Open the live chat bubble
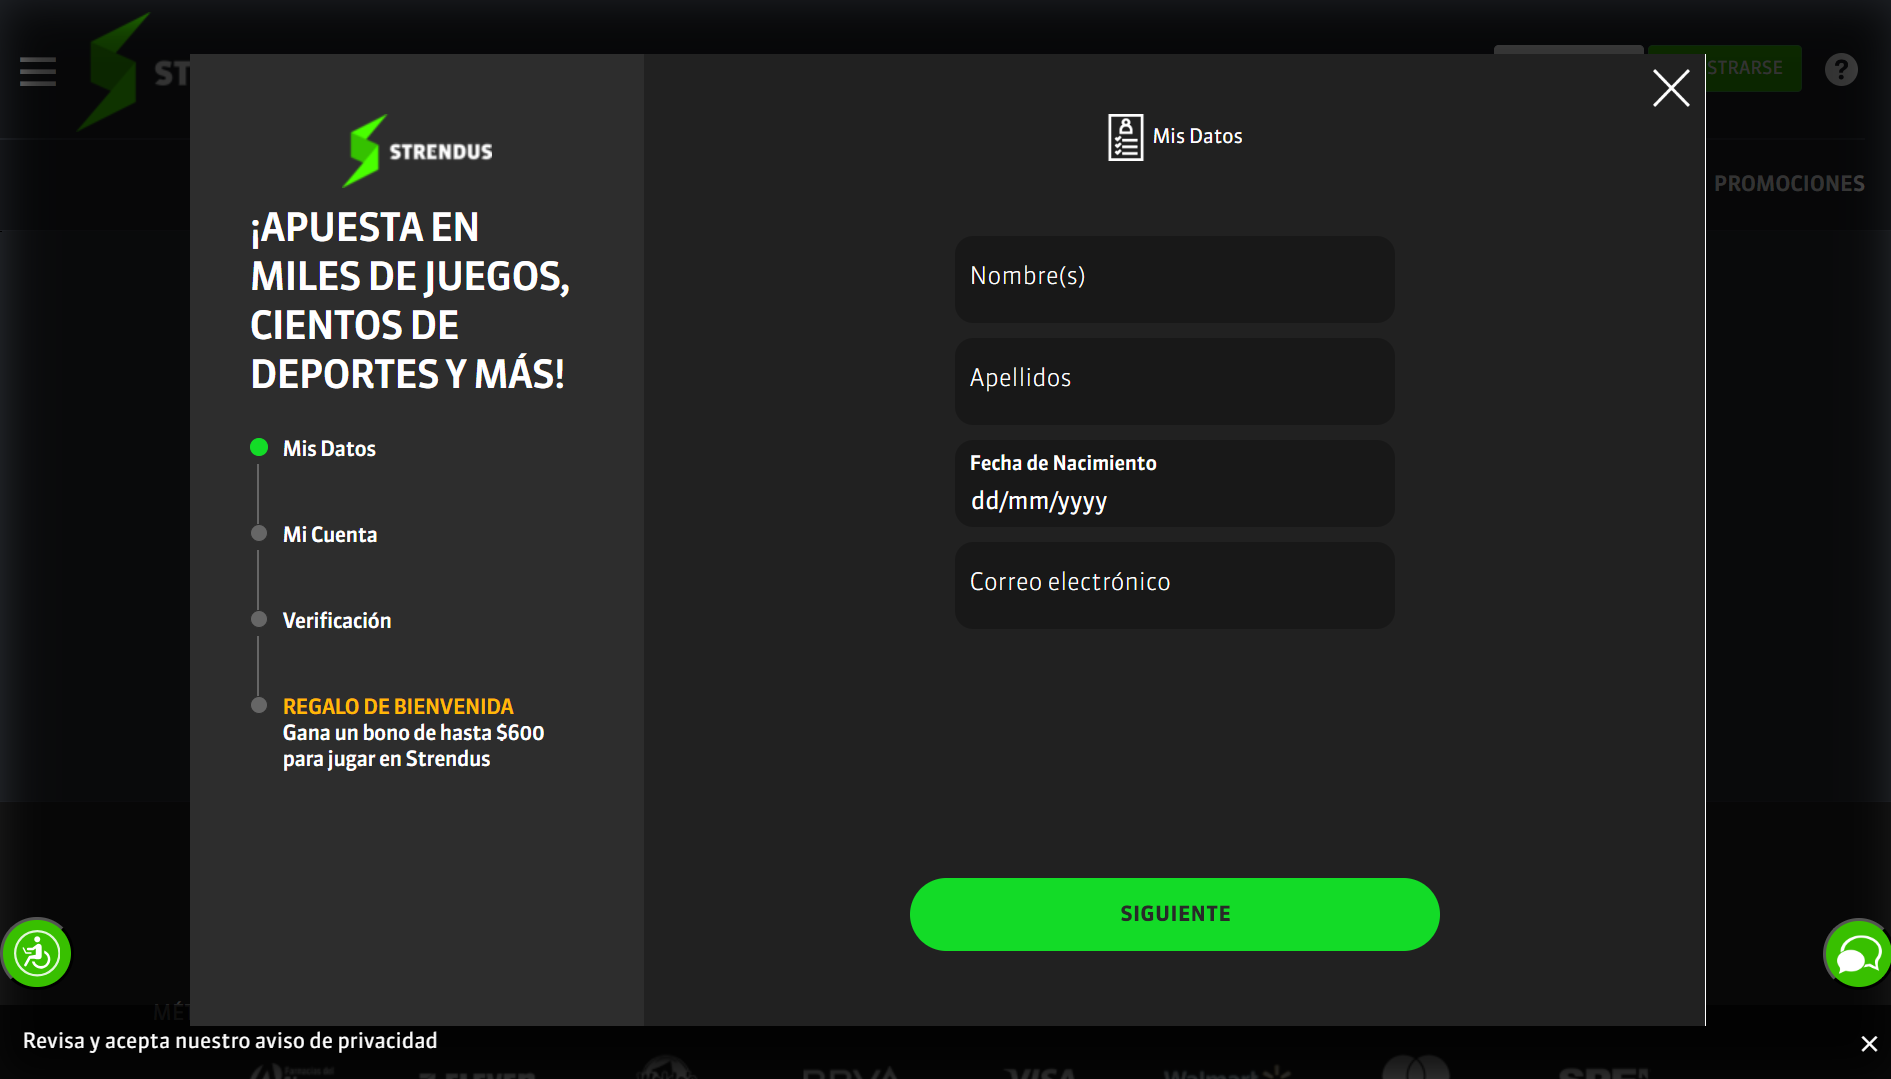 click(x=1857, y=954)
